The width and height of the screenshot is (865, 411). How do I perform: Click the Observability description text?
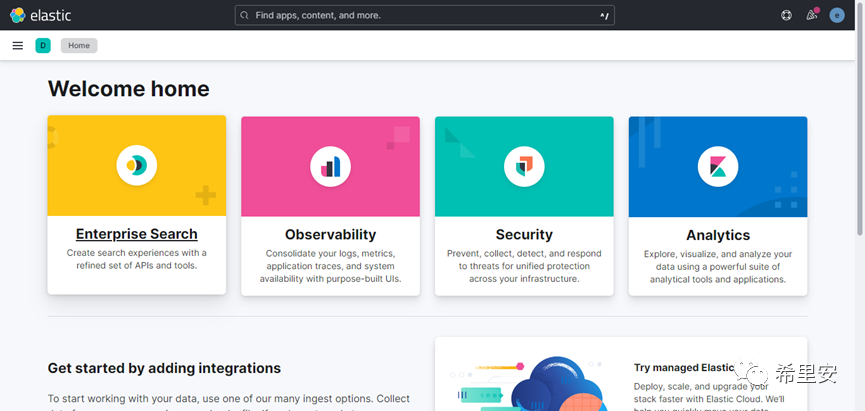tap(330, 266)
